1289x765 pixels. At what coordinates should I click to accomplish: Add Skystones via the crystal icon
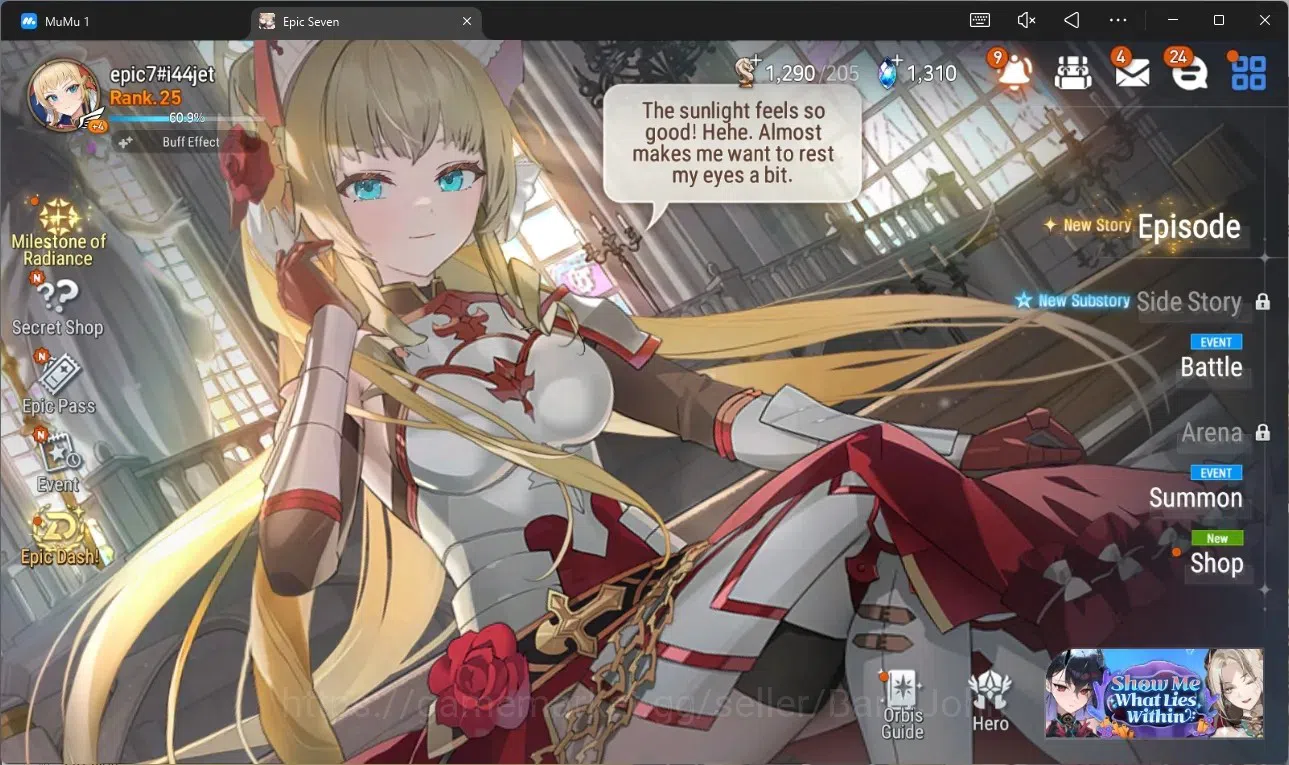click(x=888, y=72)
